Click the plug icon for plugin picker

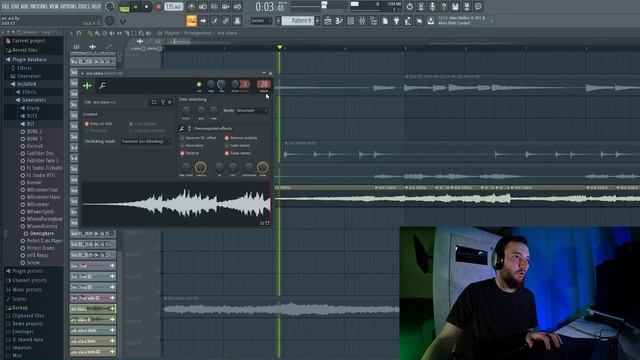pyautogui.click(x=396, y=21)
